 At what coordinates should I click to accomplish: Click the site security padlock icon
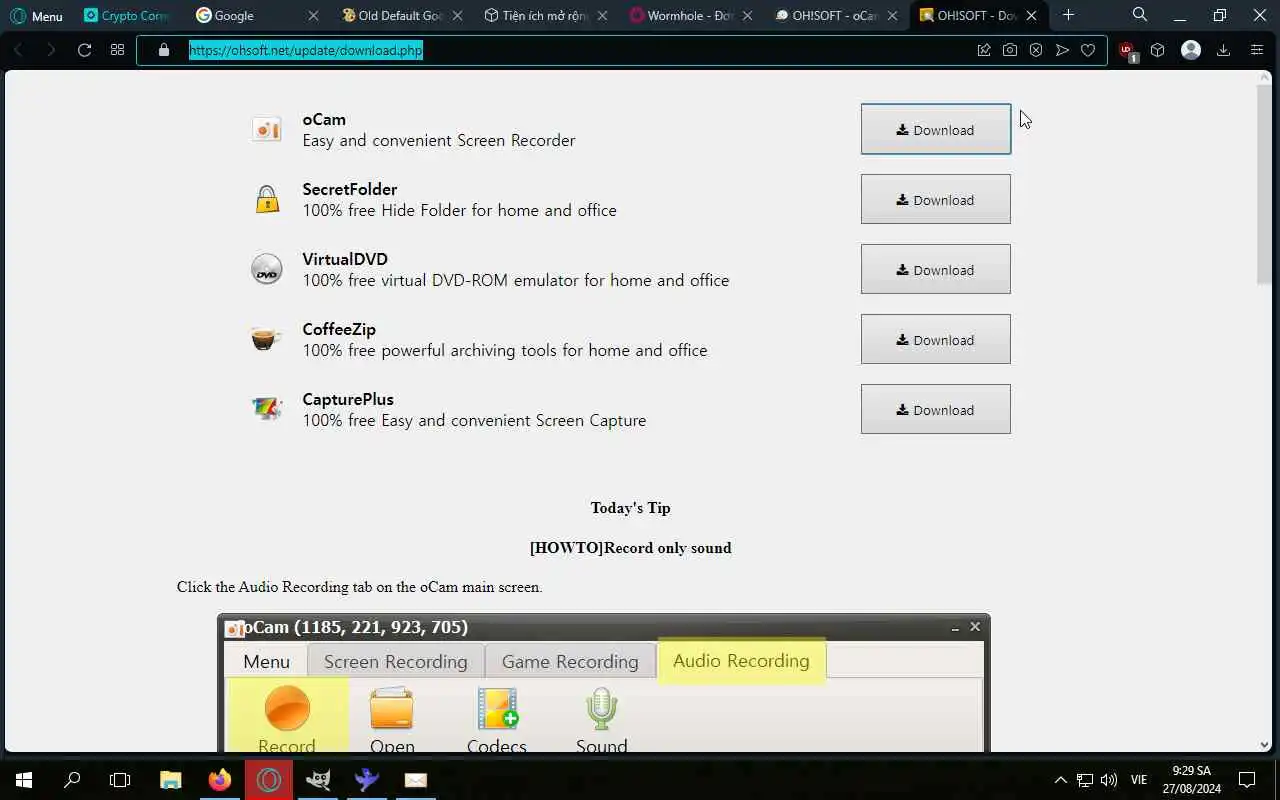click(164, 50)
